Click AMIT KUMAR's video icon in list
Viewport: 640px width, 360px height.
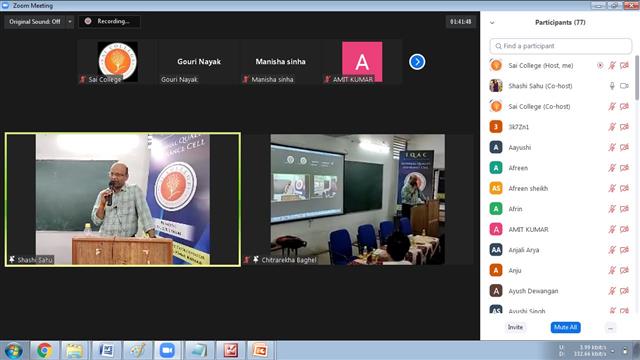(x=624, y=229)
